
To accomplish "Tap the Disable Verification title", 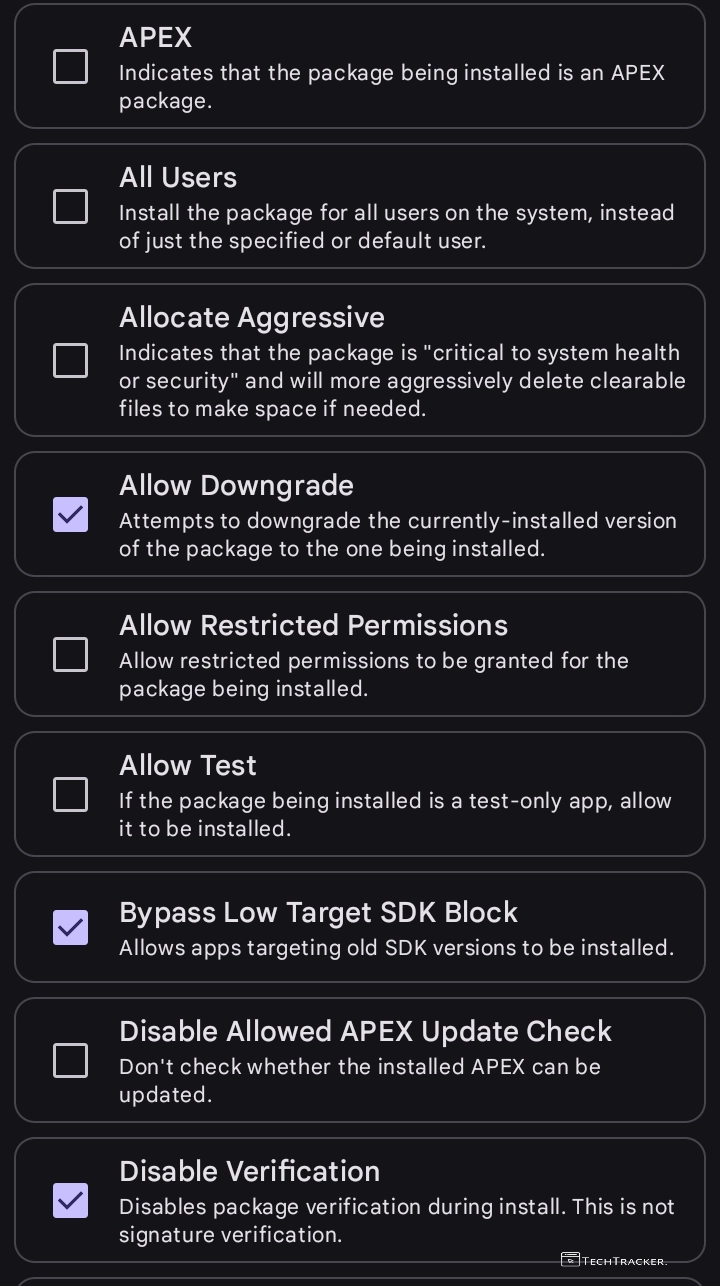I will 249,1171.
